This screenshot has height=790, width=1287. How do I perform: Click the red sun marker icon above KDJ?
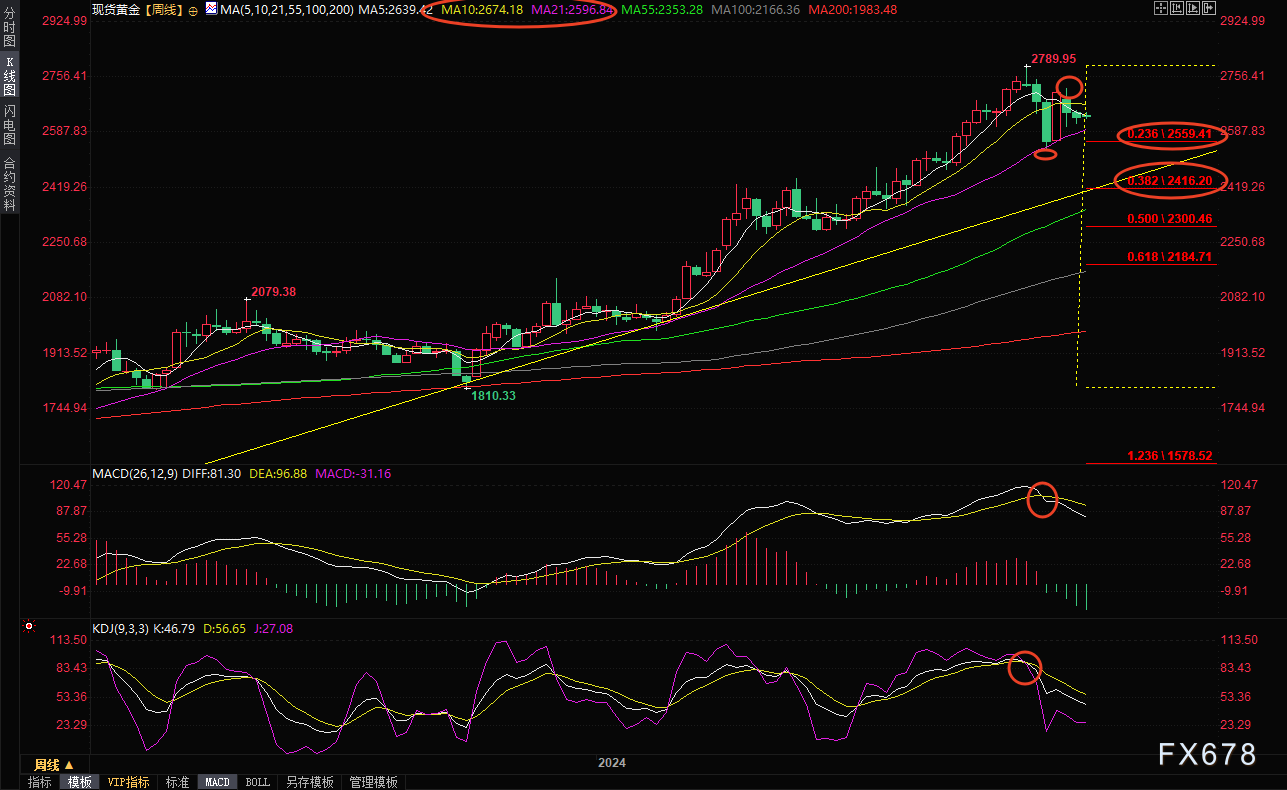[x=28, y=628]
